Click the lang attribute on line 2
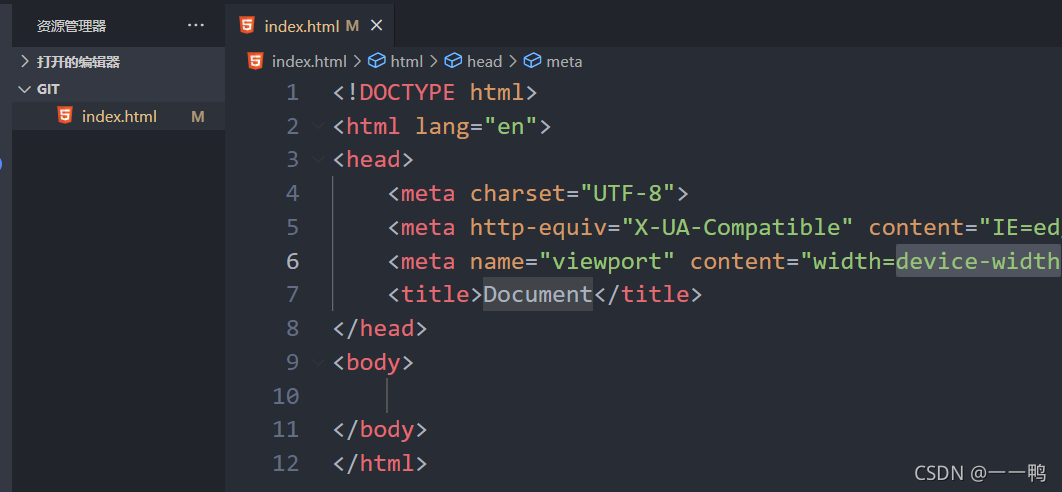 [442, 126]
